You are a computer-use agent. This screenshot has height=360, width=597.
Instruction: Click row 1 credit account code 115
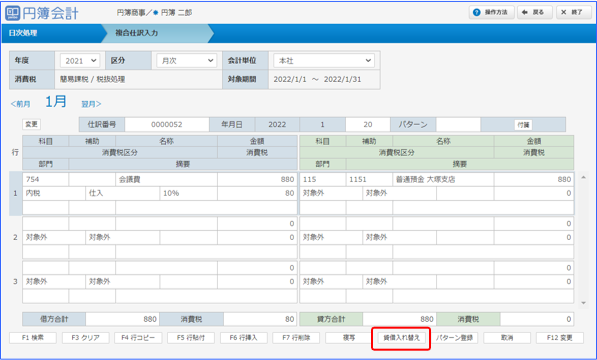322,179
